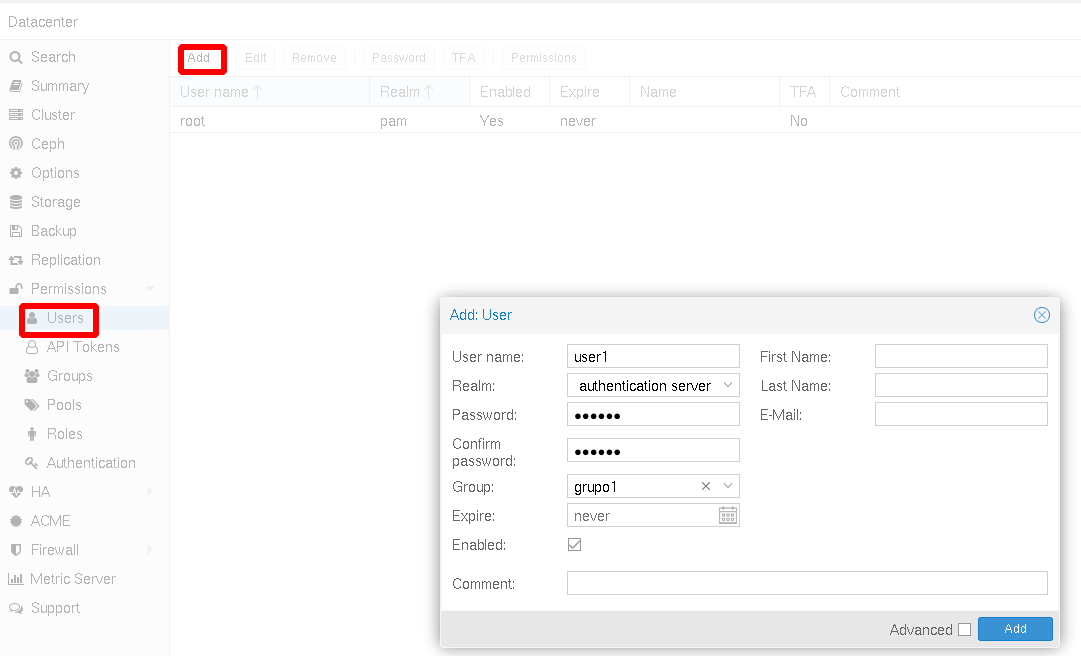Collapse the Permissions tree section
Image resolution: width=1081 pixels, height=656 pixels.
[x=150, y=289]
